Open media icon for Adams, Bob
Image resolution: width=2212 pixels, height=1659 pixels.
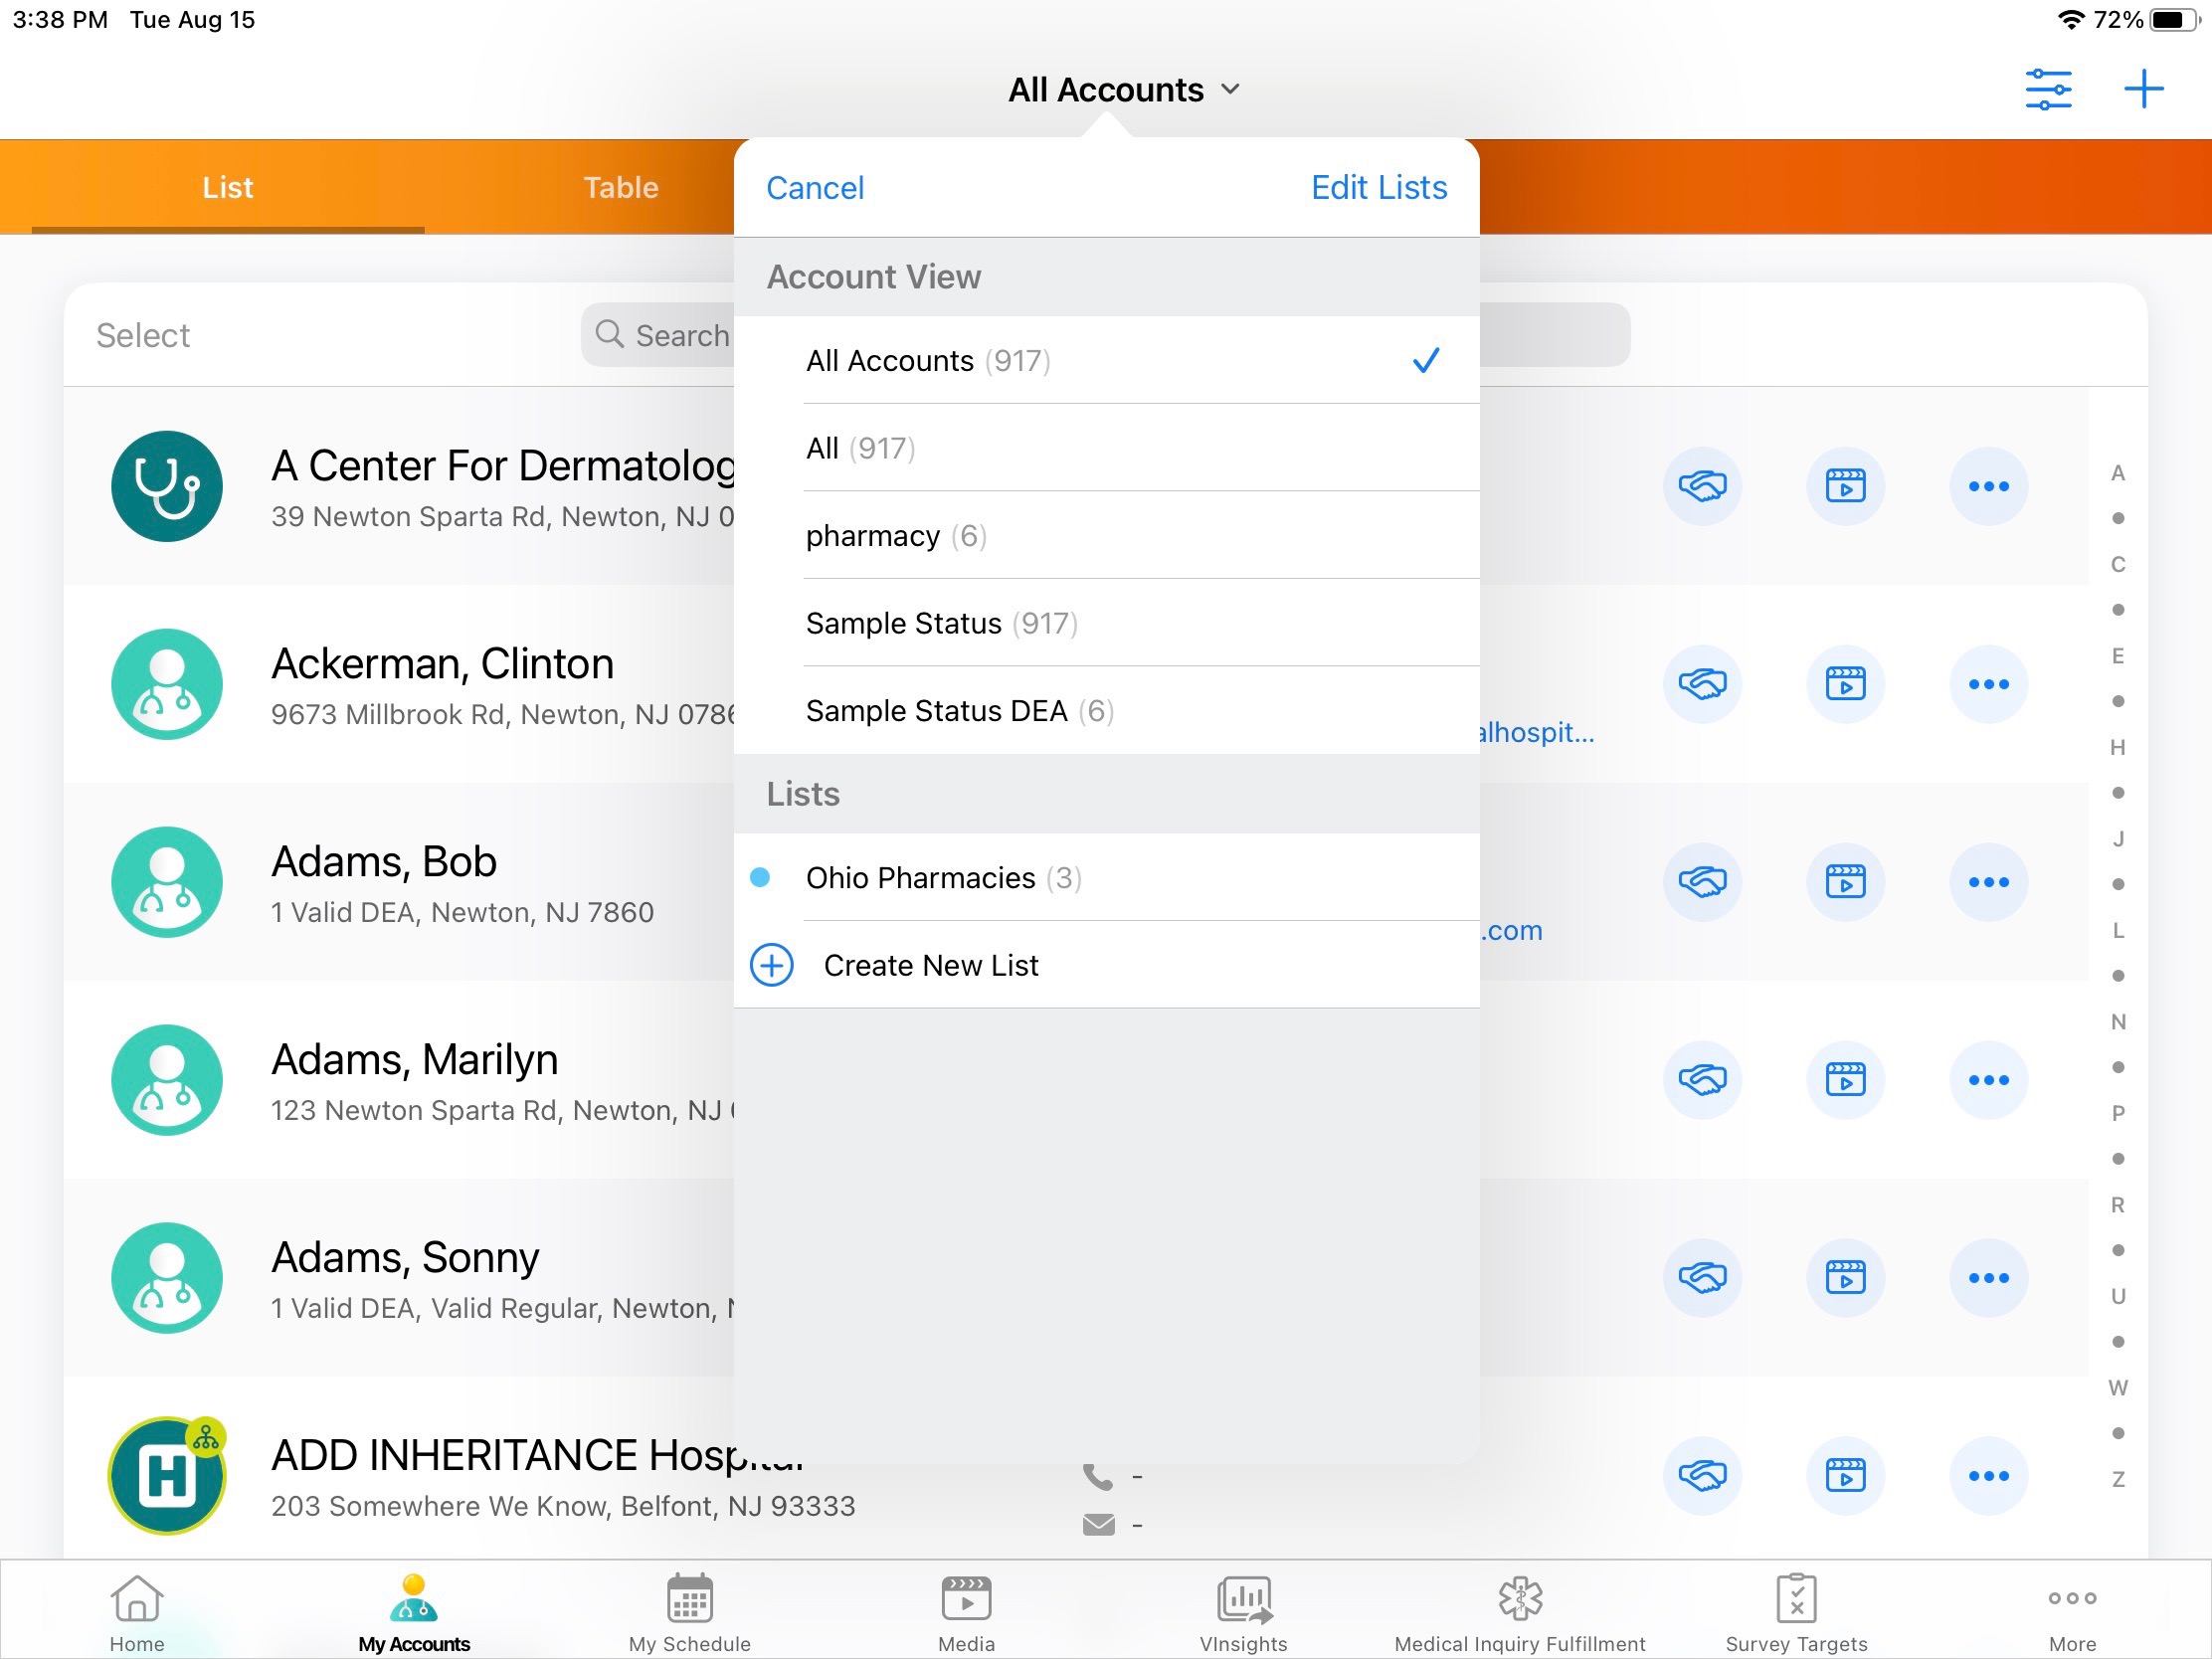pos(1845,882)
